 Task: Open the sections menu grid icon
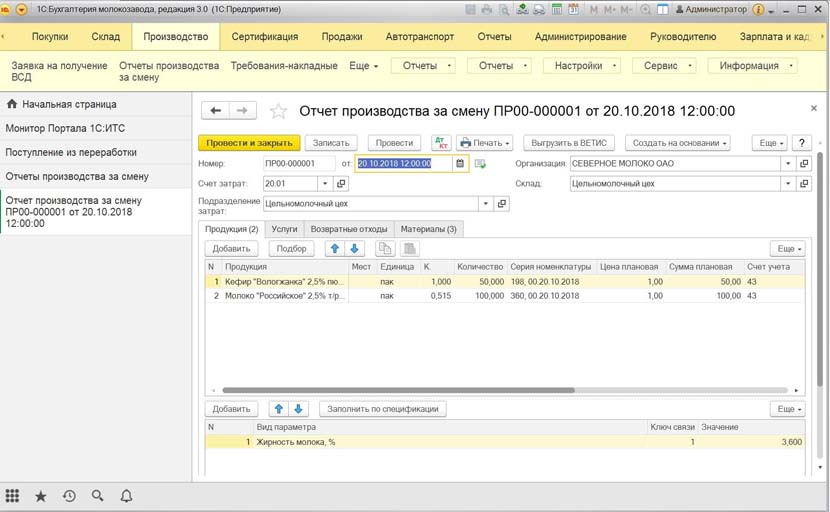coord(13,496)
